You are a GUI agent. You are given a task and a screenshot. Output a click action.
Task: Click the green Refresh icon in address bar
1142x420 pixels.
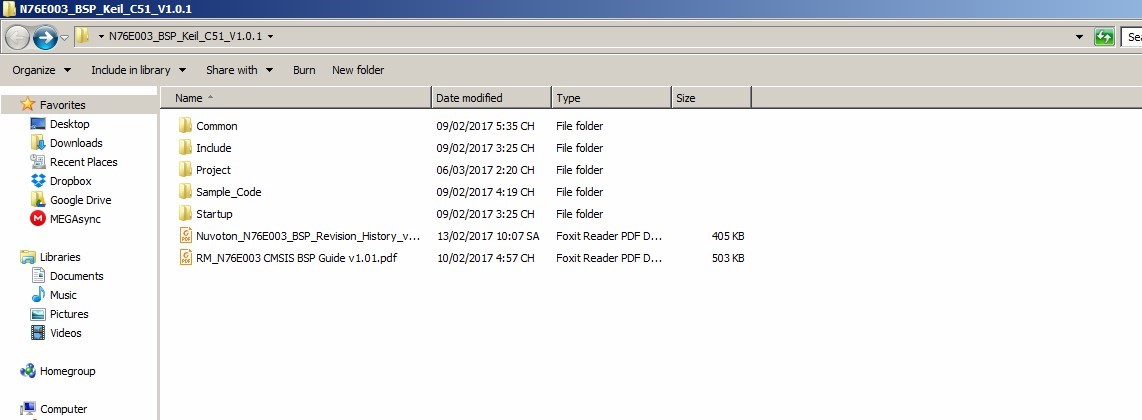(1104, 37)
